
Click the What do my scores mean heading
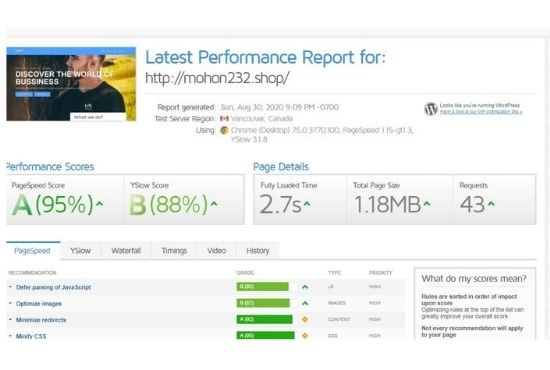point(474,279)
